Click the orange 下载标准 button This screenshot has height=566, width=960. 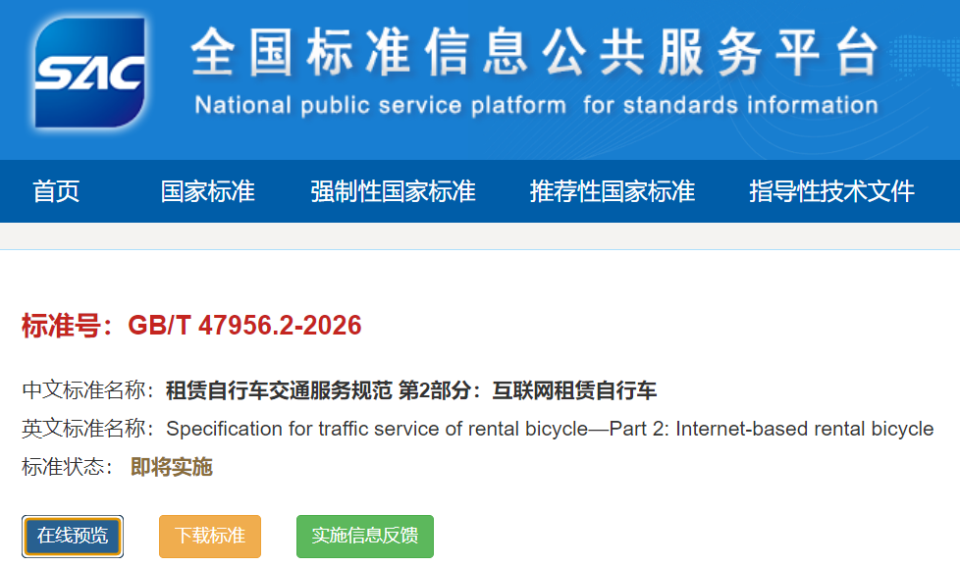[210, 536]
